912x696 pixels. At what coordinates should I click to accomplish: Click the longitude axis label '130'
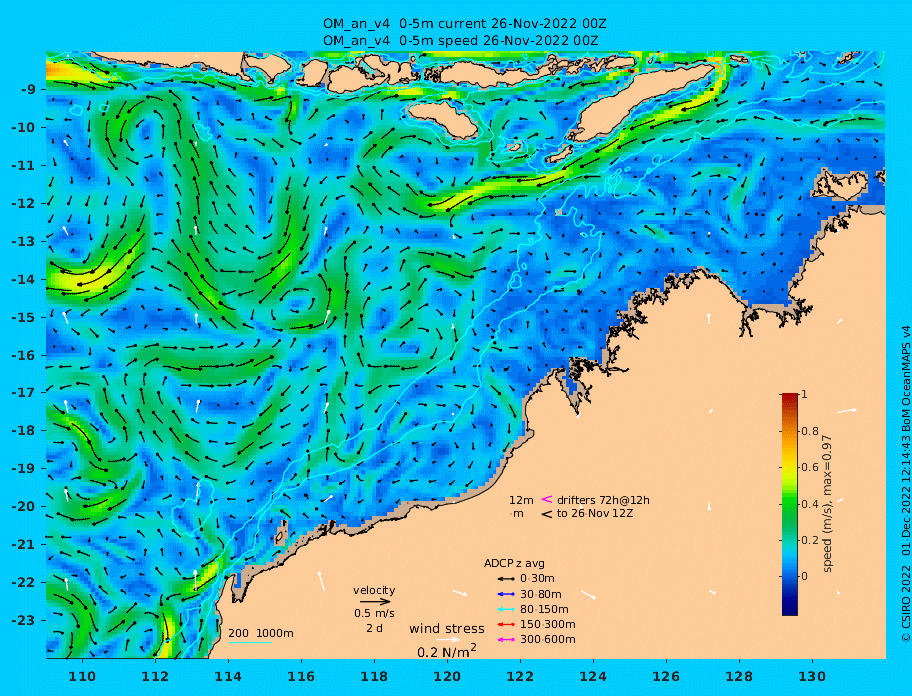(x=812, y=676)
